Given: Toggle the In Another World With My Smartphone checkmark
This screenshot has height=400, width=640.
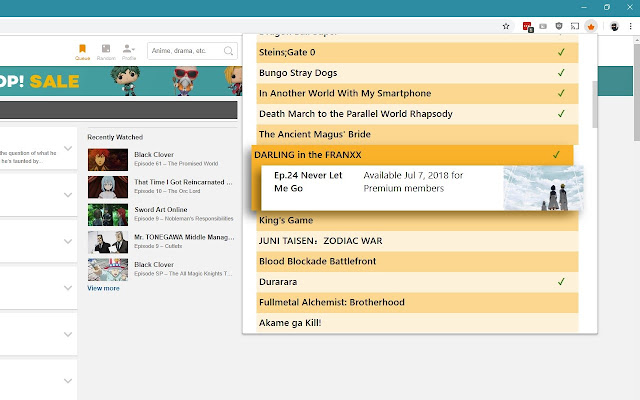Looking at the screenshot, I should 561,93.
